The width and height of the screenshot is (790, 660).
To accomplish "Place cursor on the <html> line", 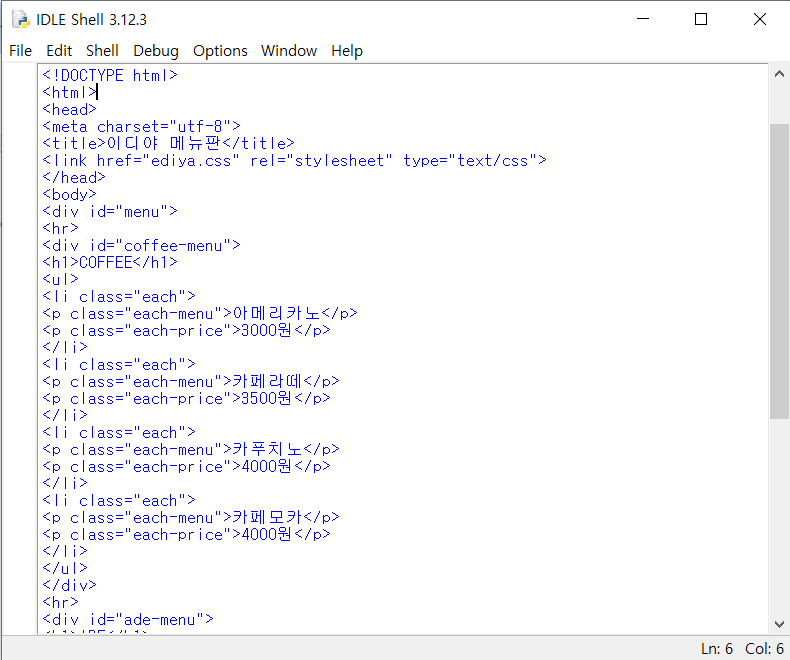I will (x=70, y=93).
